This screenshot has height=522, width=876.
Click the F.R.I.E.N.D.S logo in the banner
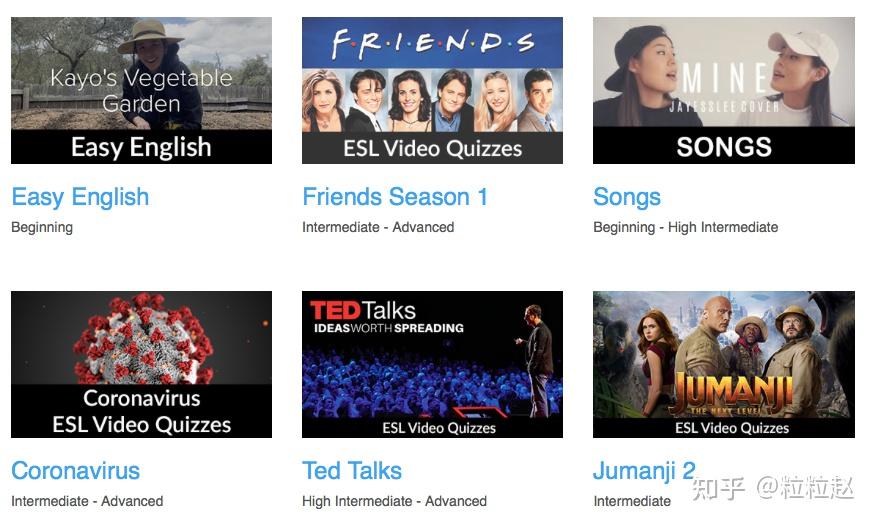[433, 43]
